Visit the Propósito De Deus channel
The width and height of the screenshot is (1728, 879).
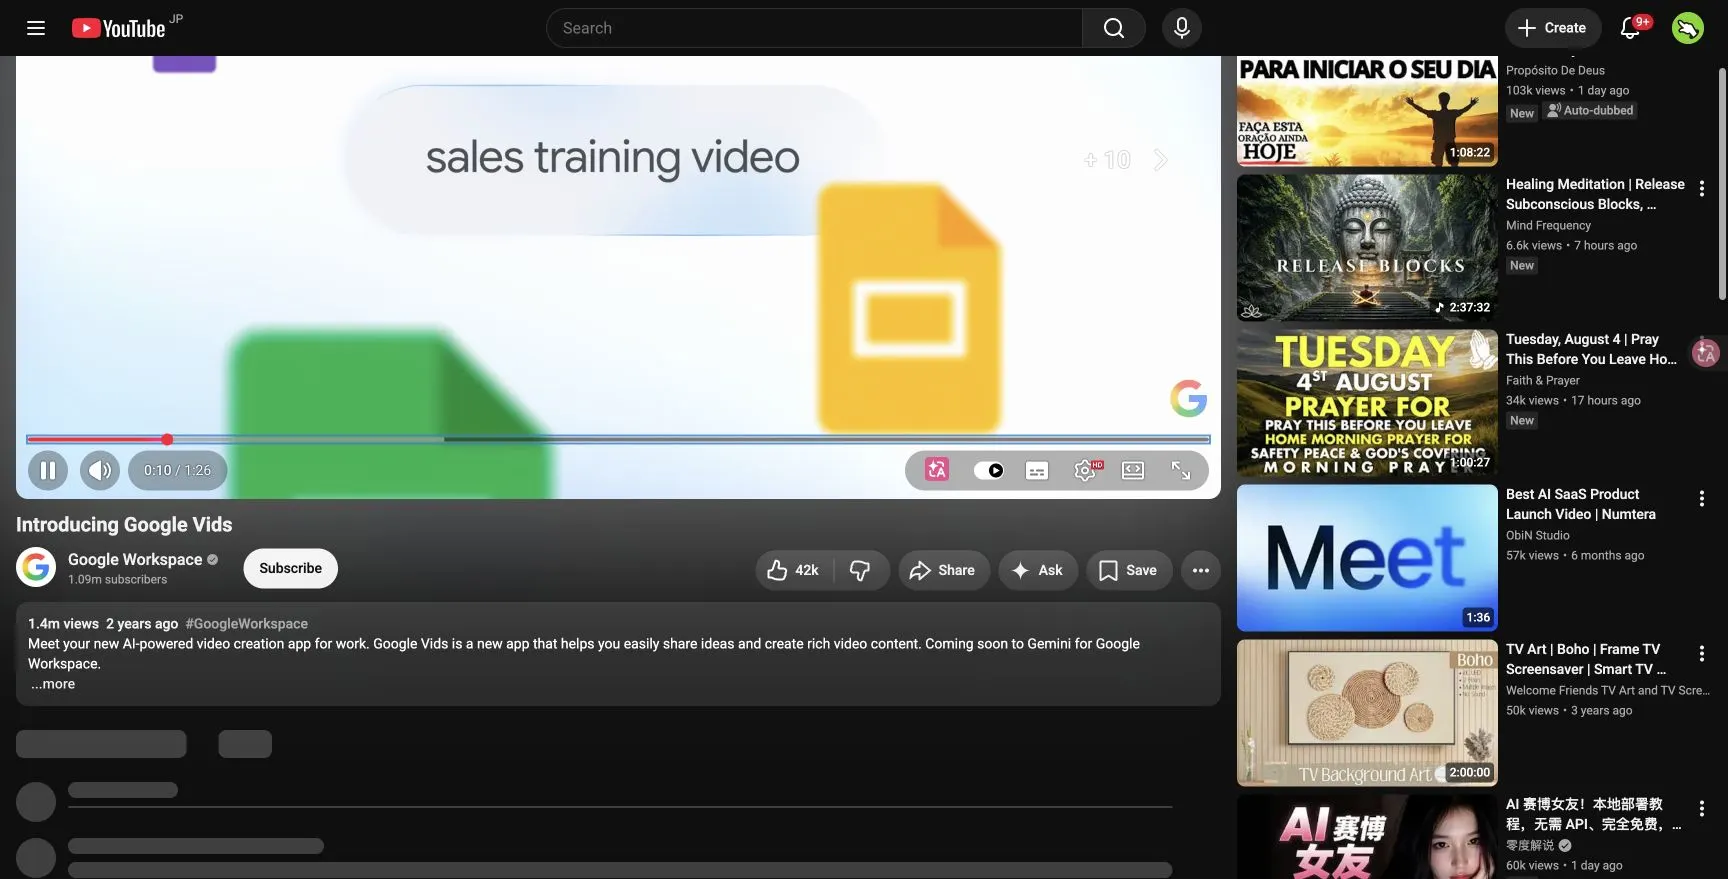1555,71
